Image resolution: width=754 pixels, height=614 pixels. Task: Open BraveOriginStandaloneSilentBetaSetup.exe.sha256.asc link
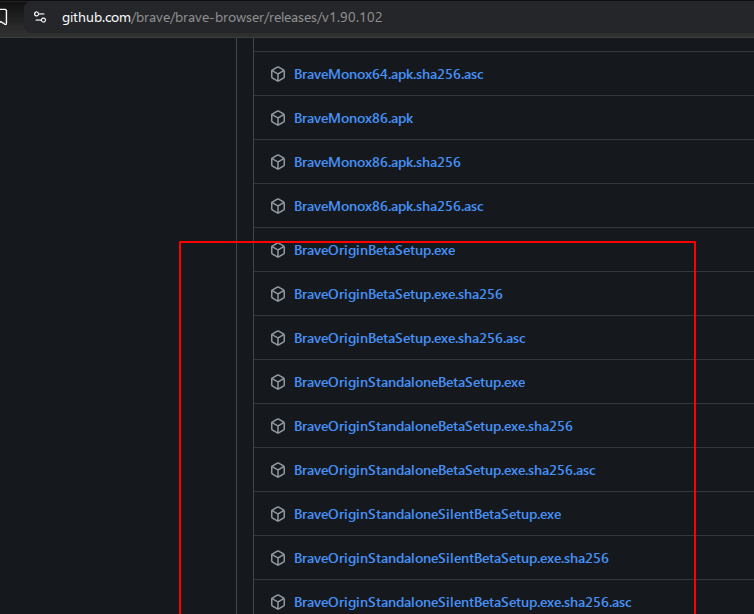pos(463,602)
